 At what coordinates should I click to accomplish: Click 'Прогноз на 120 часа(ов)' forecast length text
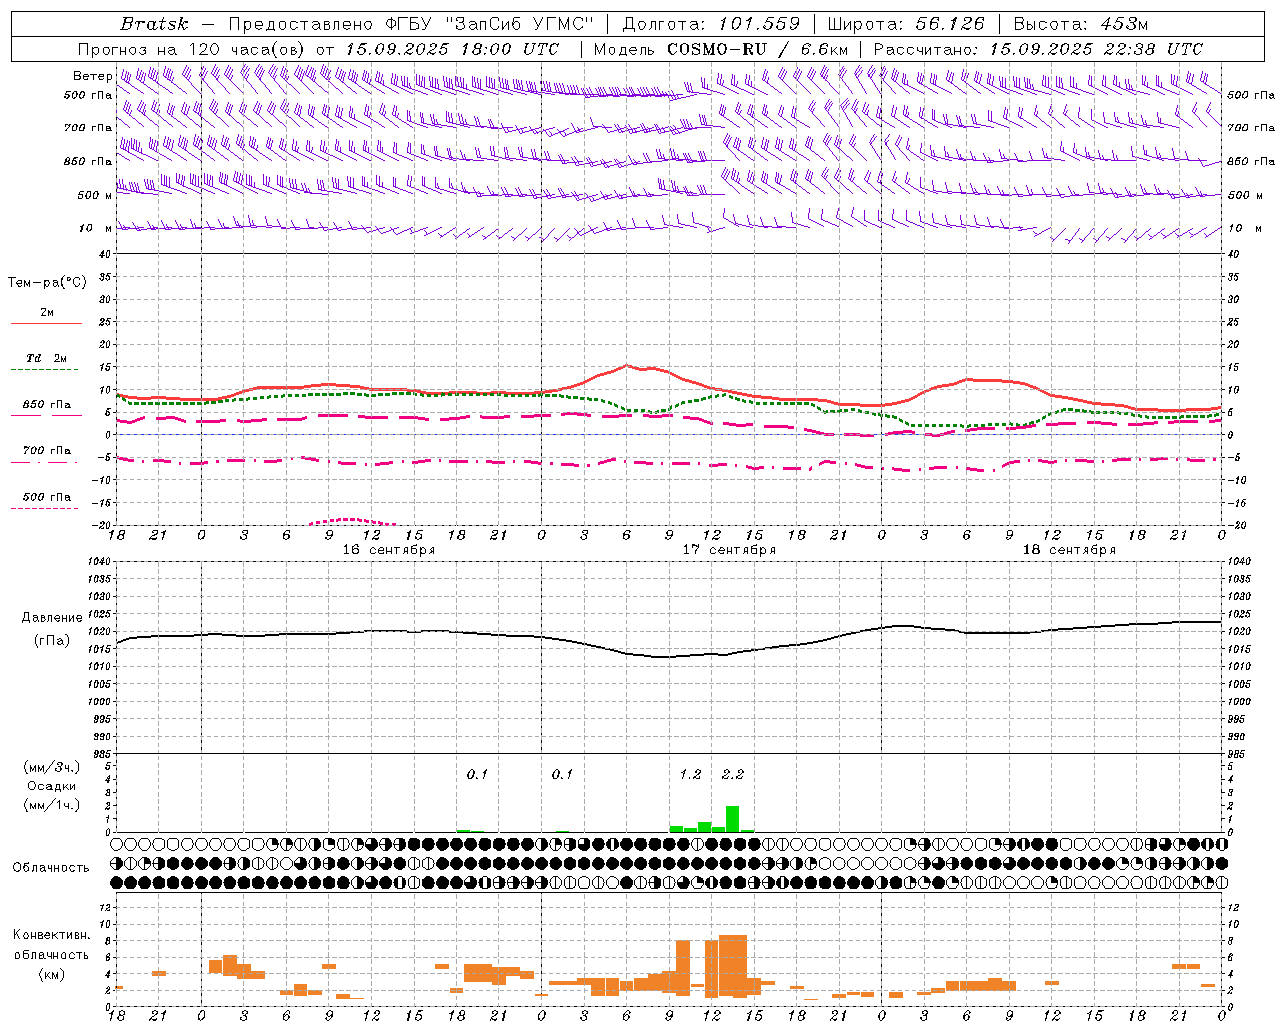[x=192, y=49]
